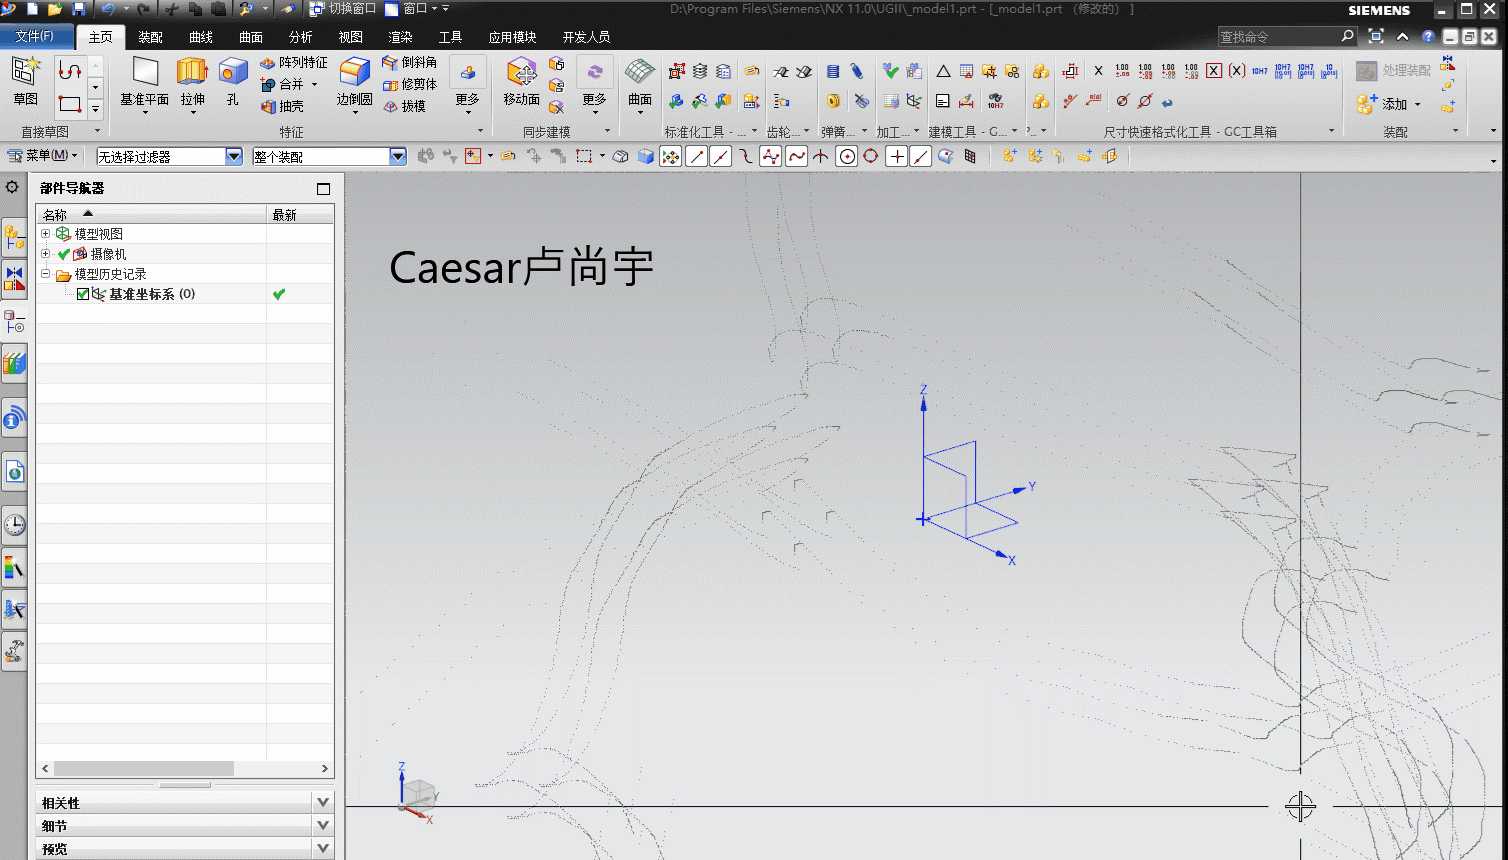Click the rectangle sketch tool icon

coord(69,103)
